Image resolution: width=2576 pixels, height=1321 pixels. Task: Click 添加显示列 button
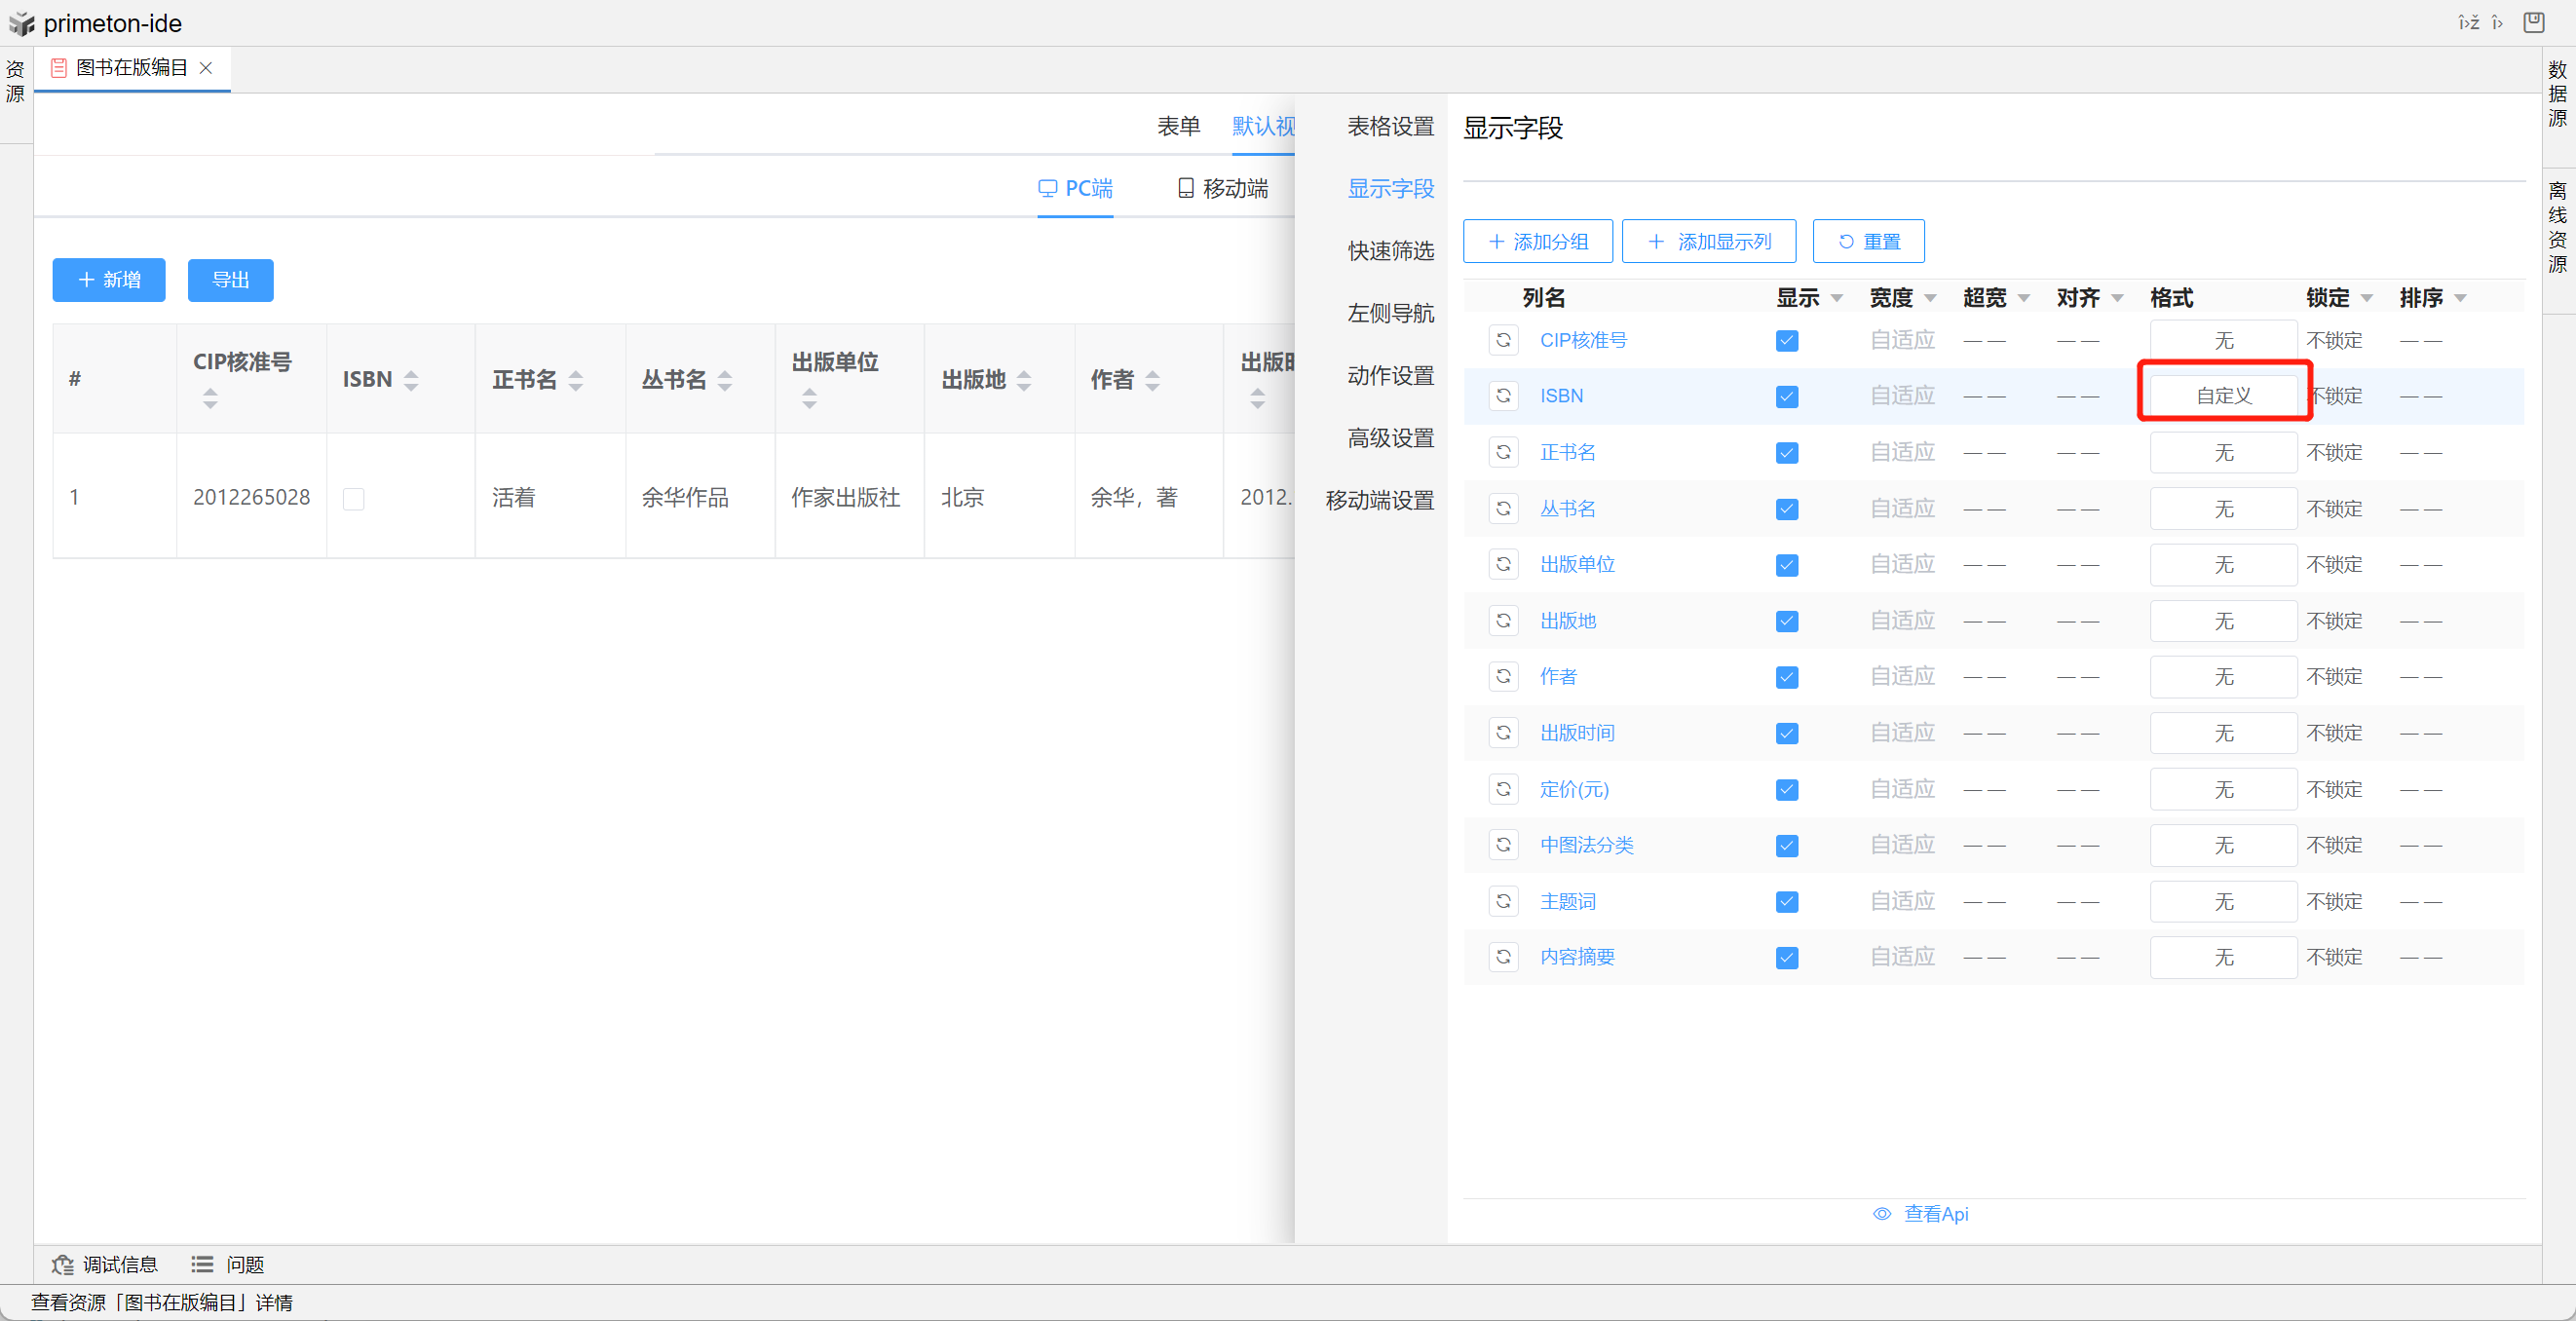tap(1708, 241)
